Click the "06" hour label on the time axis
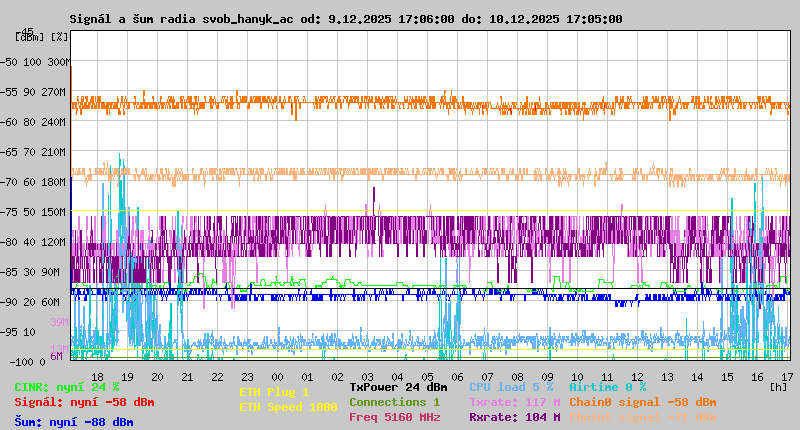Screen dimensions: 800x430 (458, 377)
